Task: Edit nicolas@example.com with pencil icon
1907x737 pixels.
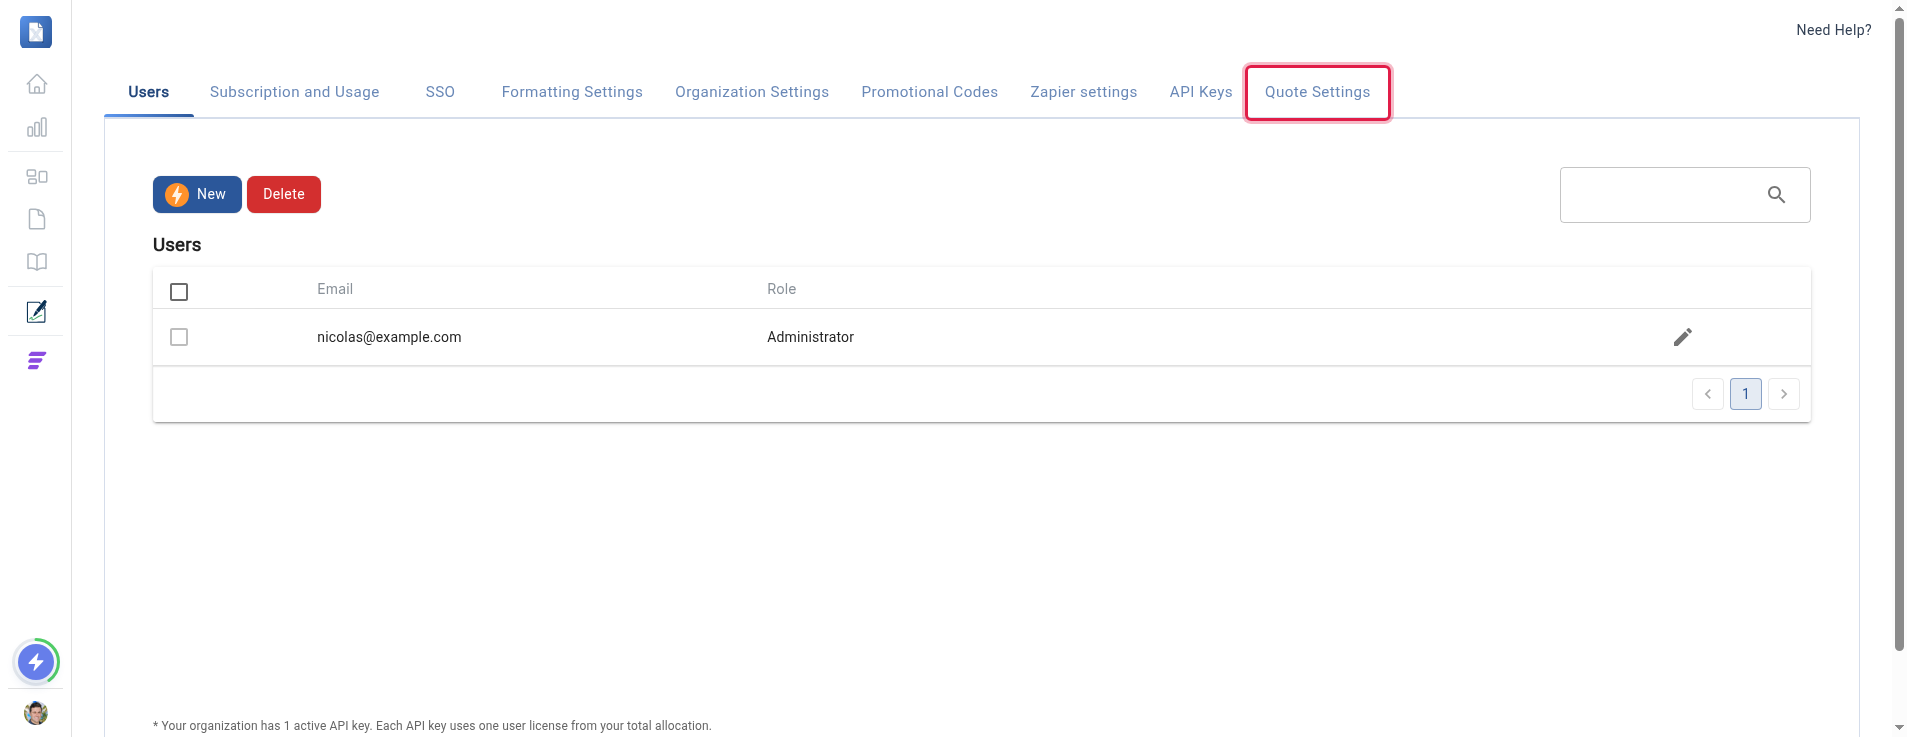Action: click(1683, 337)
